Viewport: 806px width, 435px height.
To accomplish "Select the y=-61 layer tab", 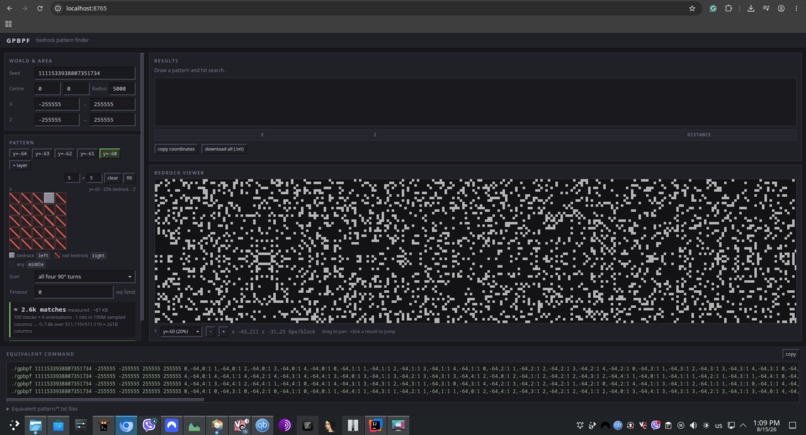I will pyautogui.click(x=87, y=153).
